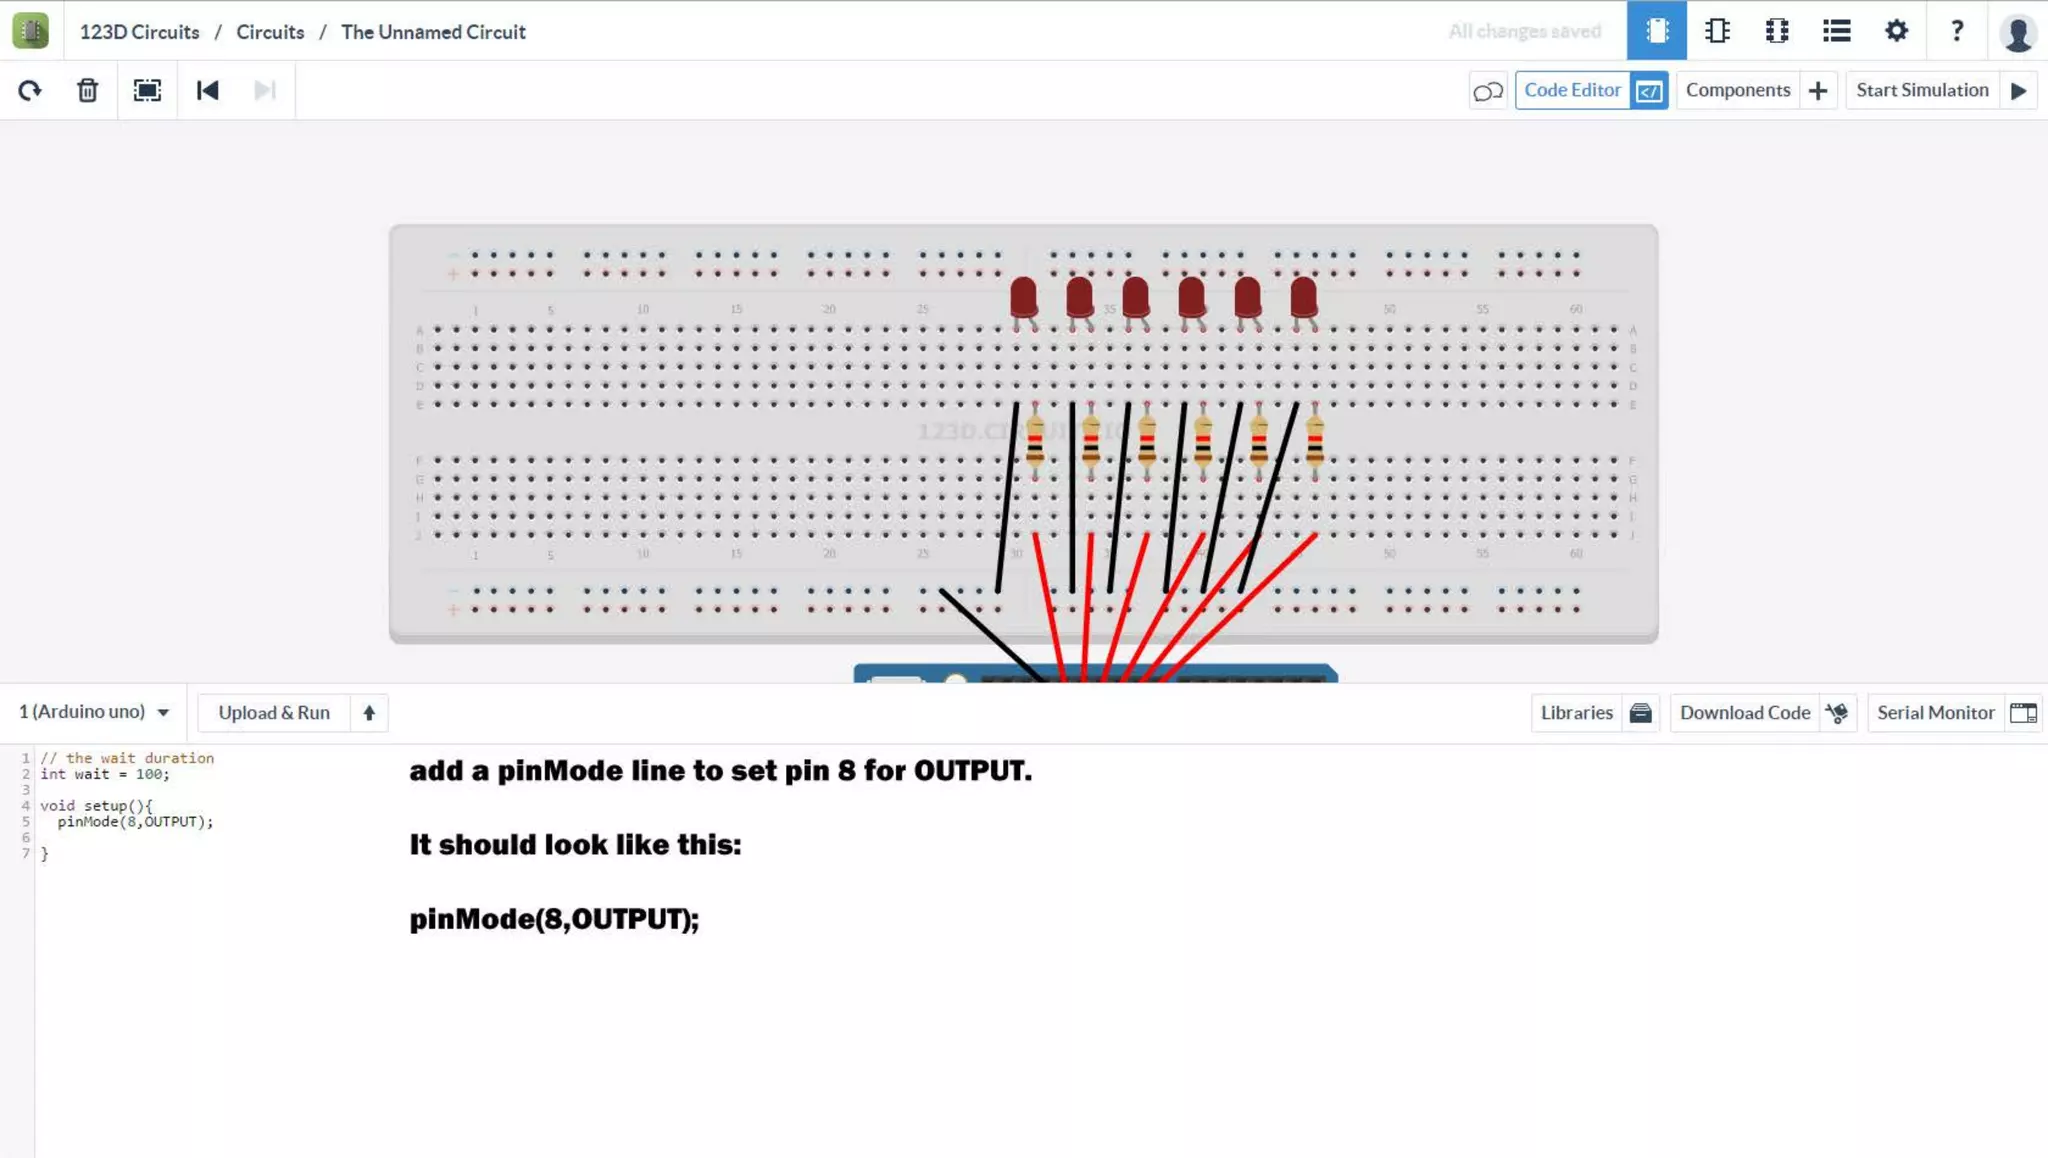Open bill of materials list icon
Image resolution: width=2048 pixels, height=1158 pixels.
point(1836,31)
